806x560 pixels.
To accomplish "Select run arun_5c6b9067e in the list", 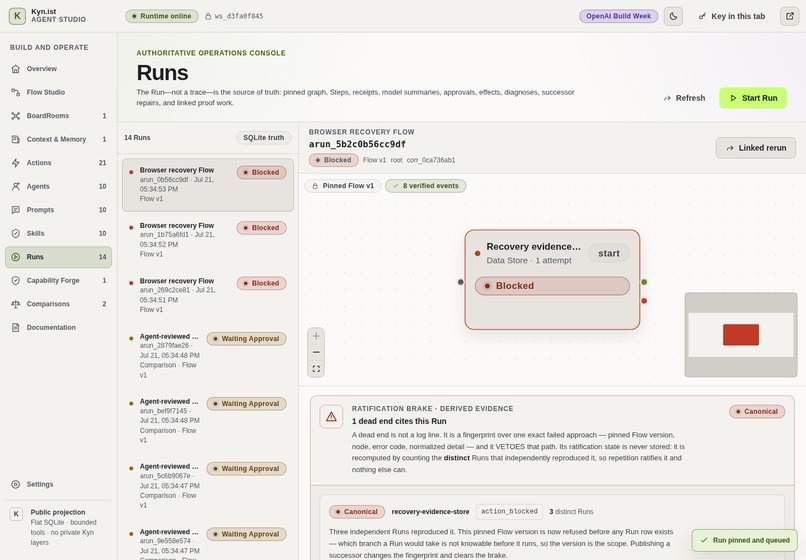I will coord(208,486).
